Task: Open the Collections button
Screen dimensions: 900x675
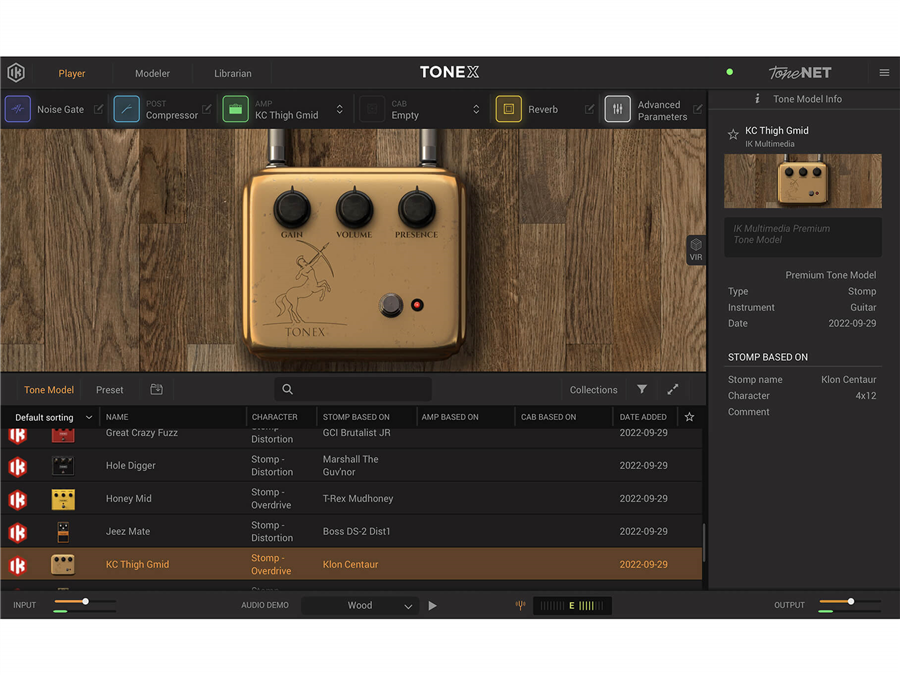Action: coord(593,390)
